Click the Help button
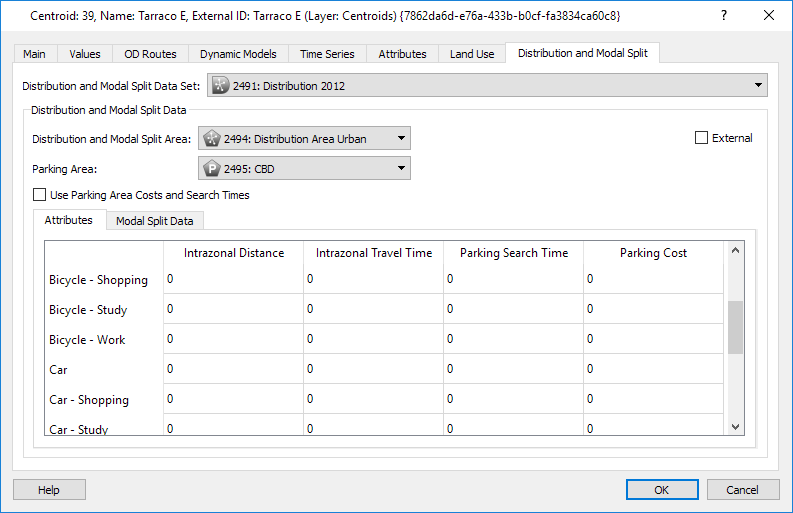793x513 pixels. click(x=49, y=490)
